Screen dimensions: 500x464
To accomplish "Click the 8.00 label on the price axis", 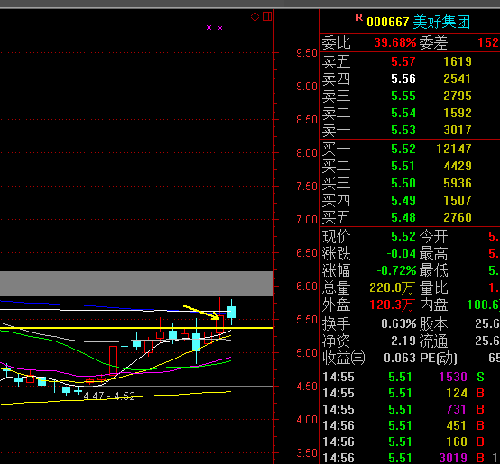I will [307, 153].
